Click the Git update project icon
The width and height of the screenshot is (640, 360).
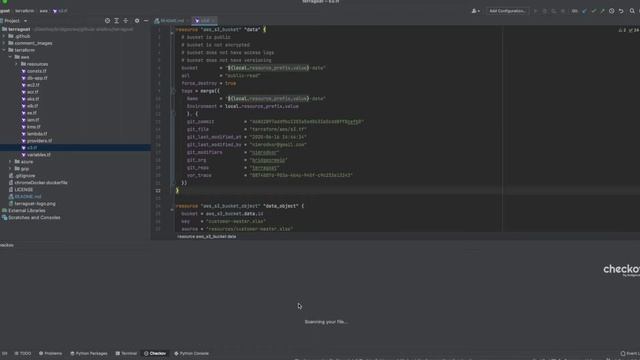click(584, 11)
